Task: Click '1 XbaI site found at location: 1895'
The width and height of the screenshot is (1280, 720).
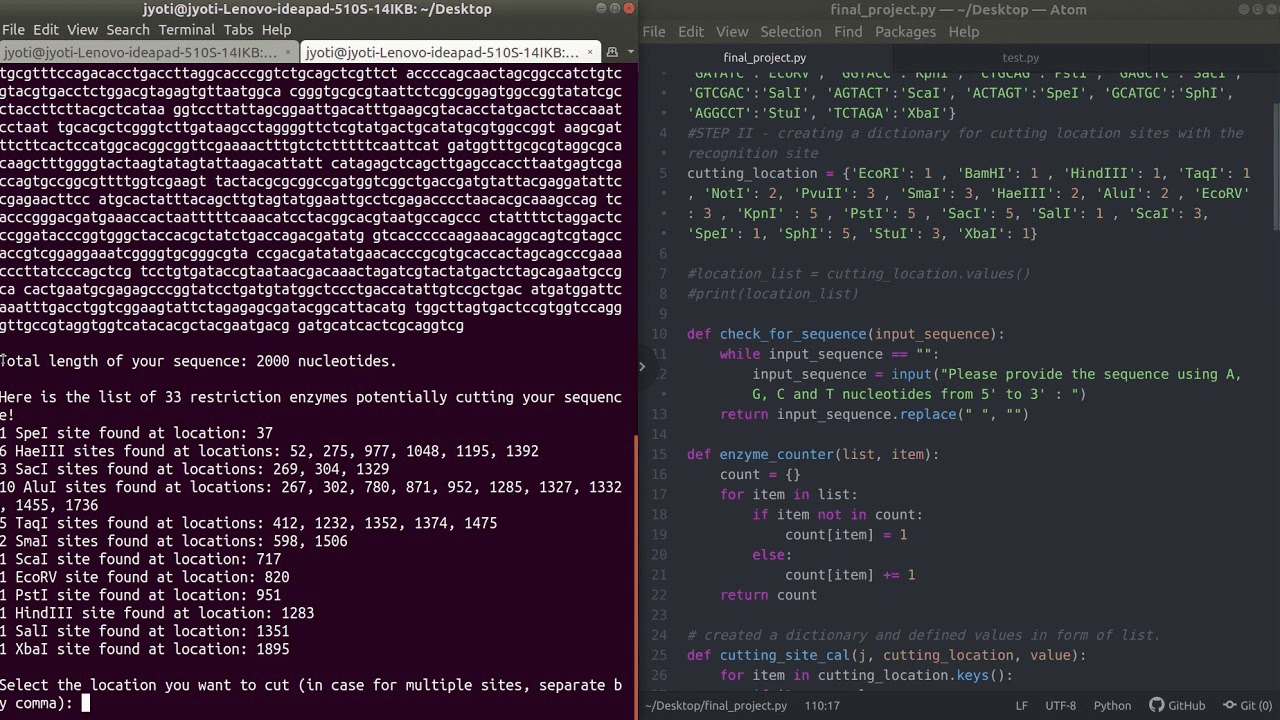Action: tap(144, 649)
